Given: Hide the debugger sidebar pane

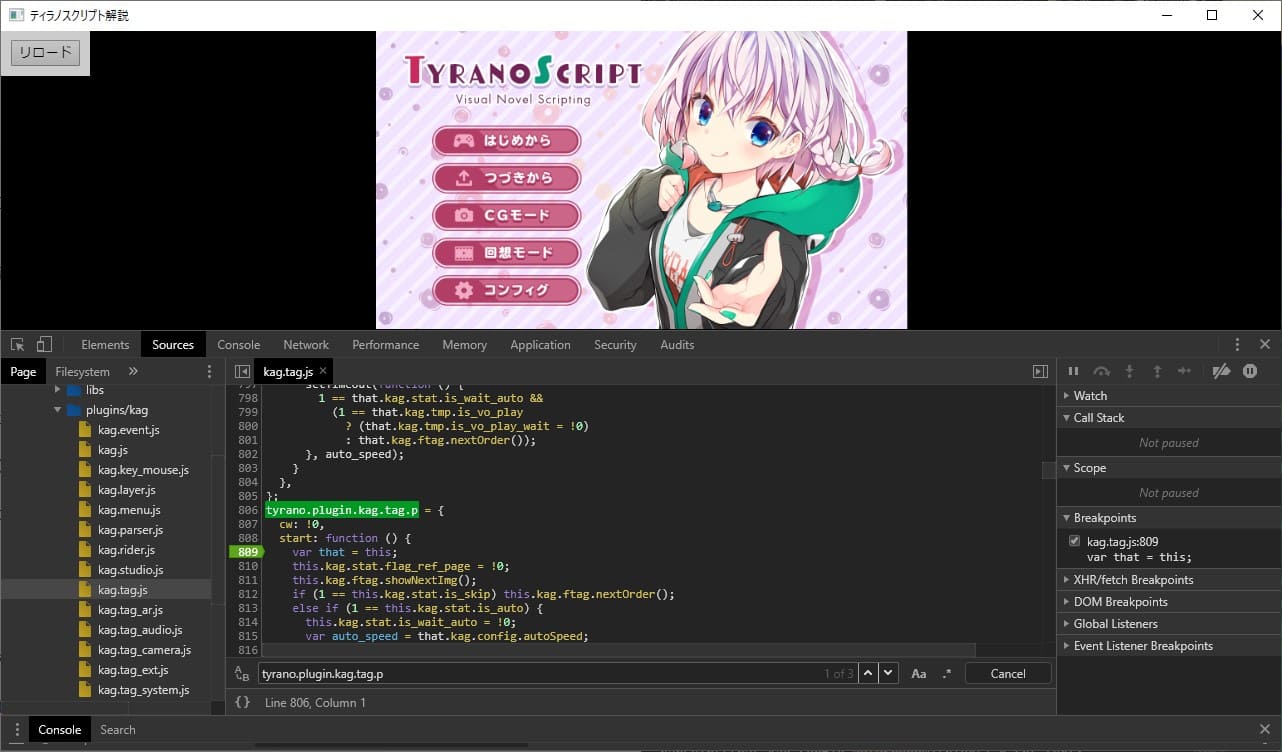Looking at the screenshot, I should click(1040, 372).
